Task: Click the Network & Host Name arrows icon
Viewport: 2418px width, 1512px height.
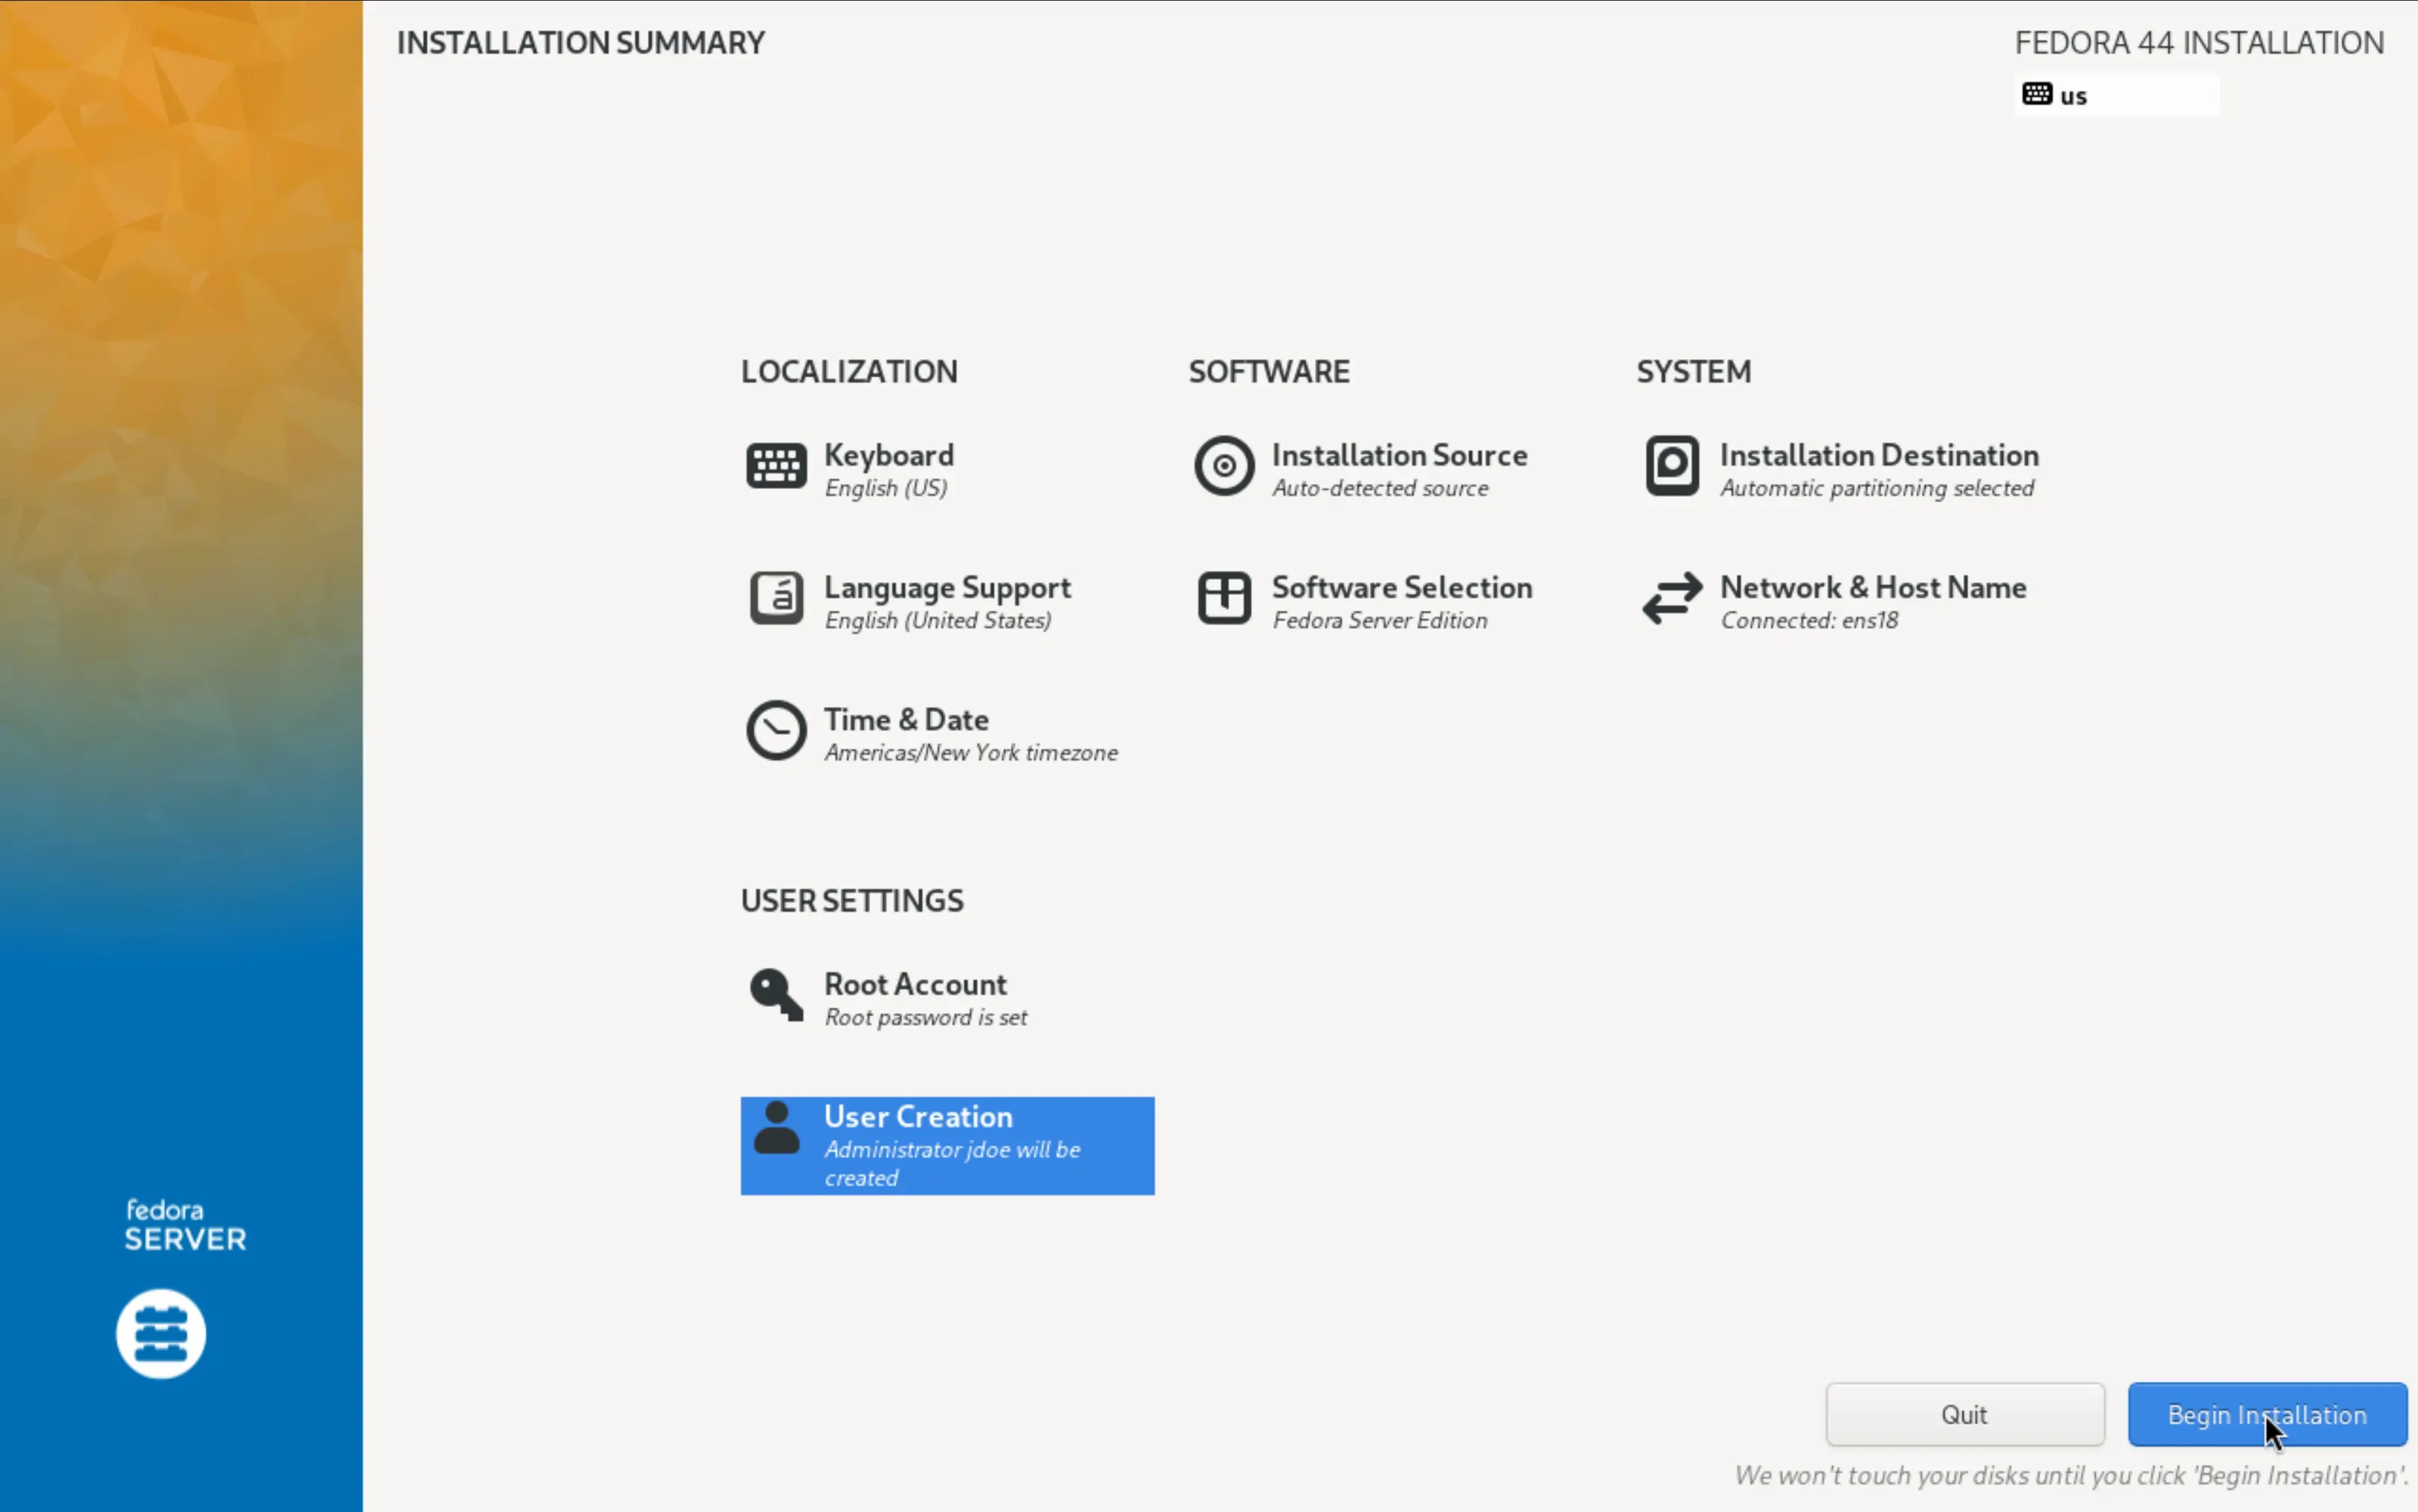Action: tap(1672, 598)
